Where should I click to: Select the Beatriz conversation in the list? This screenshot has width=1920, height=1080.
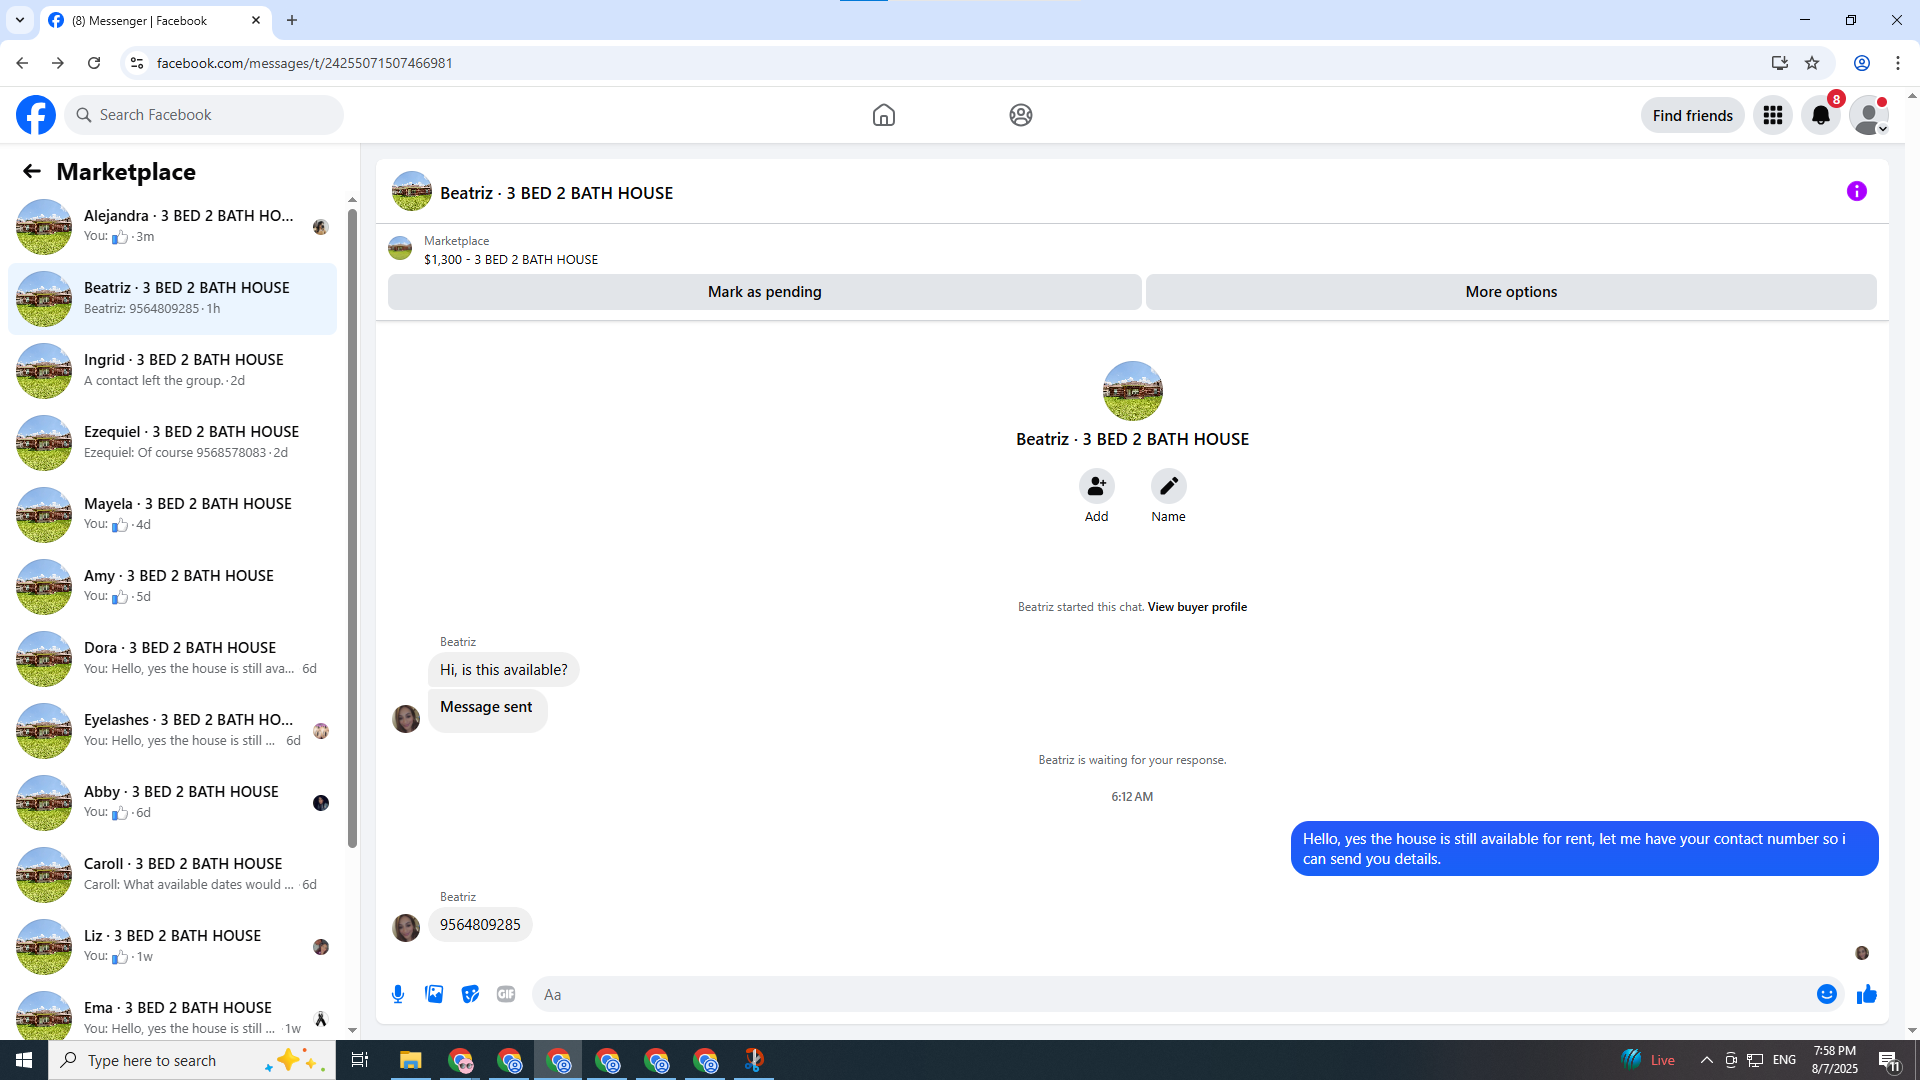click(x=173, y=298)
